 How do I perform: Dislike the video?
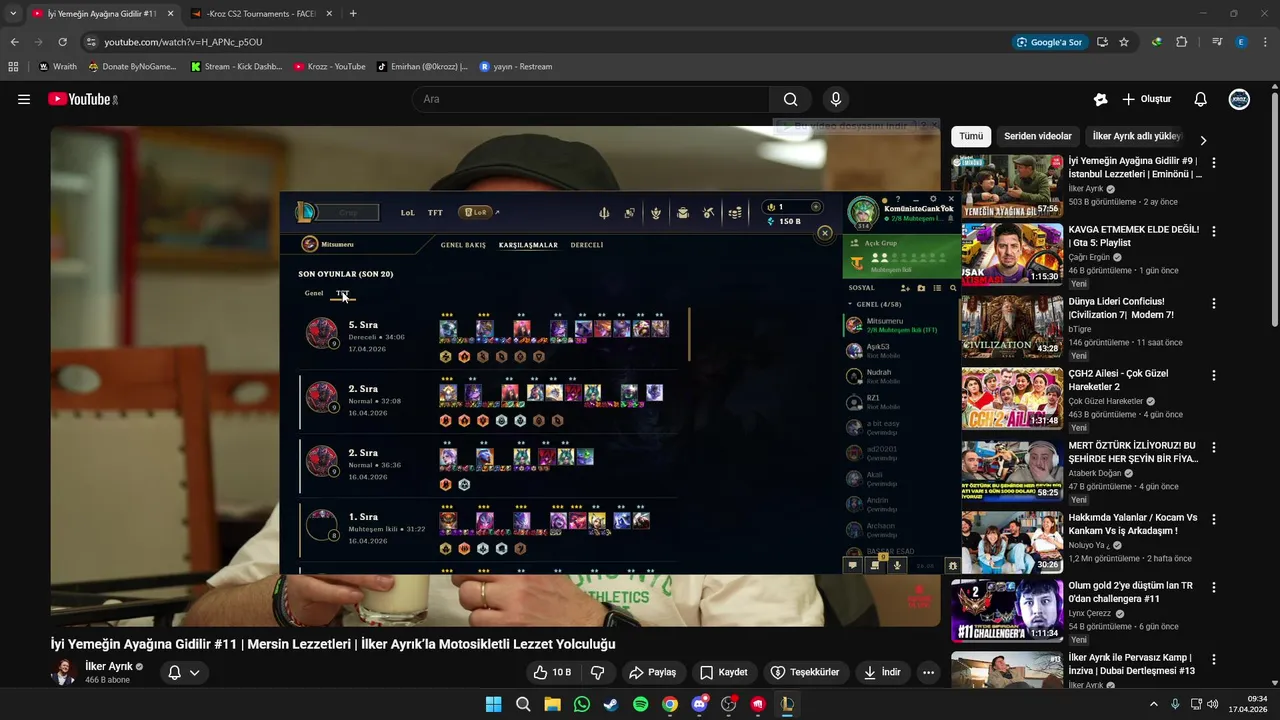tap(598, 672)
